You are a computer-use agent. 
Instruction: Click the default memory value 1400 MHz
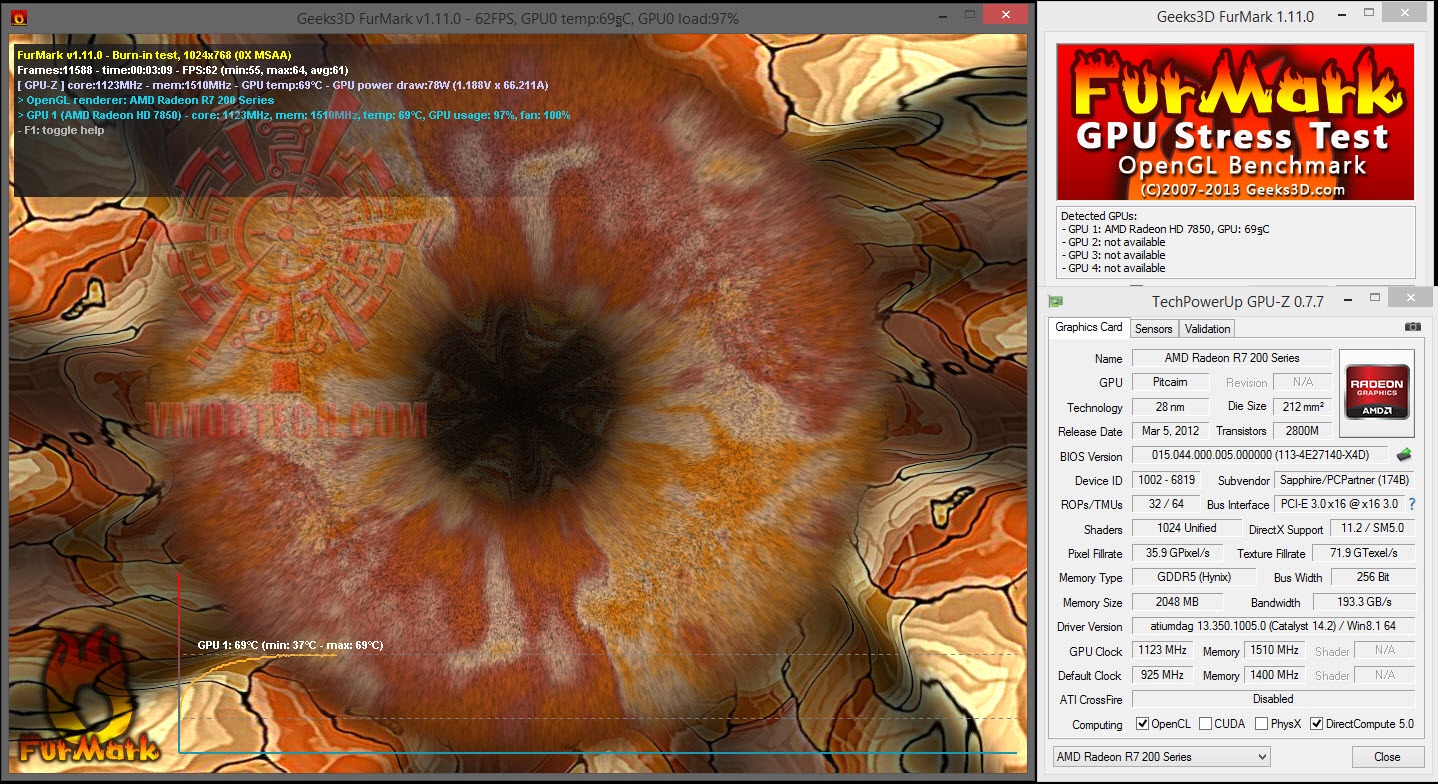coord(1274,675)
